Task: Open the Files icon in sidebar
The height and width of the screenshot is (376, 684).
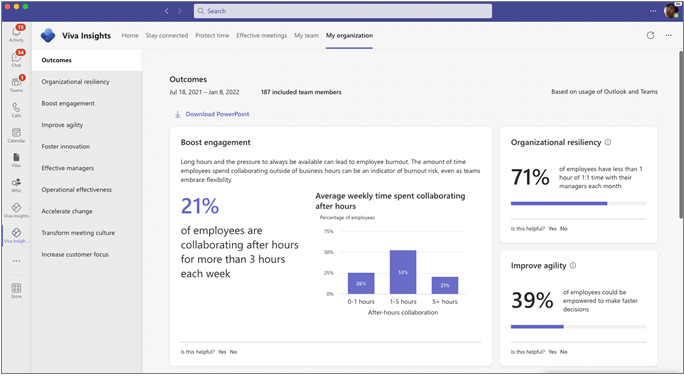Action: coord(16,159)
